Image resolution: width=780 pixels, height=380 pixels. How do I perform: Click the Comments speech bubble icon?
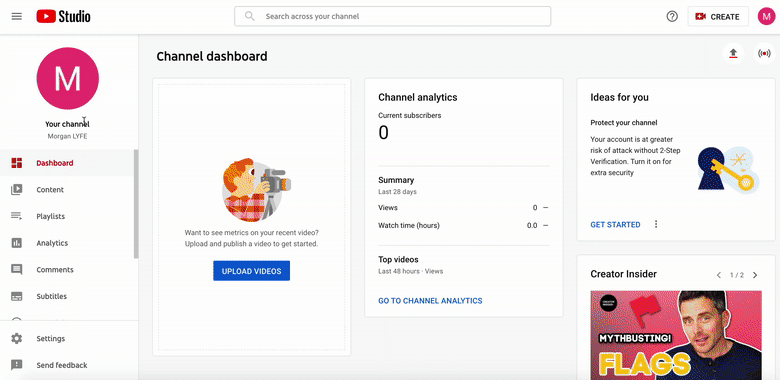tap(17, 270)
